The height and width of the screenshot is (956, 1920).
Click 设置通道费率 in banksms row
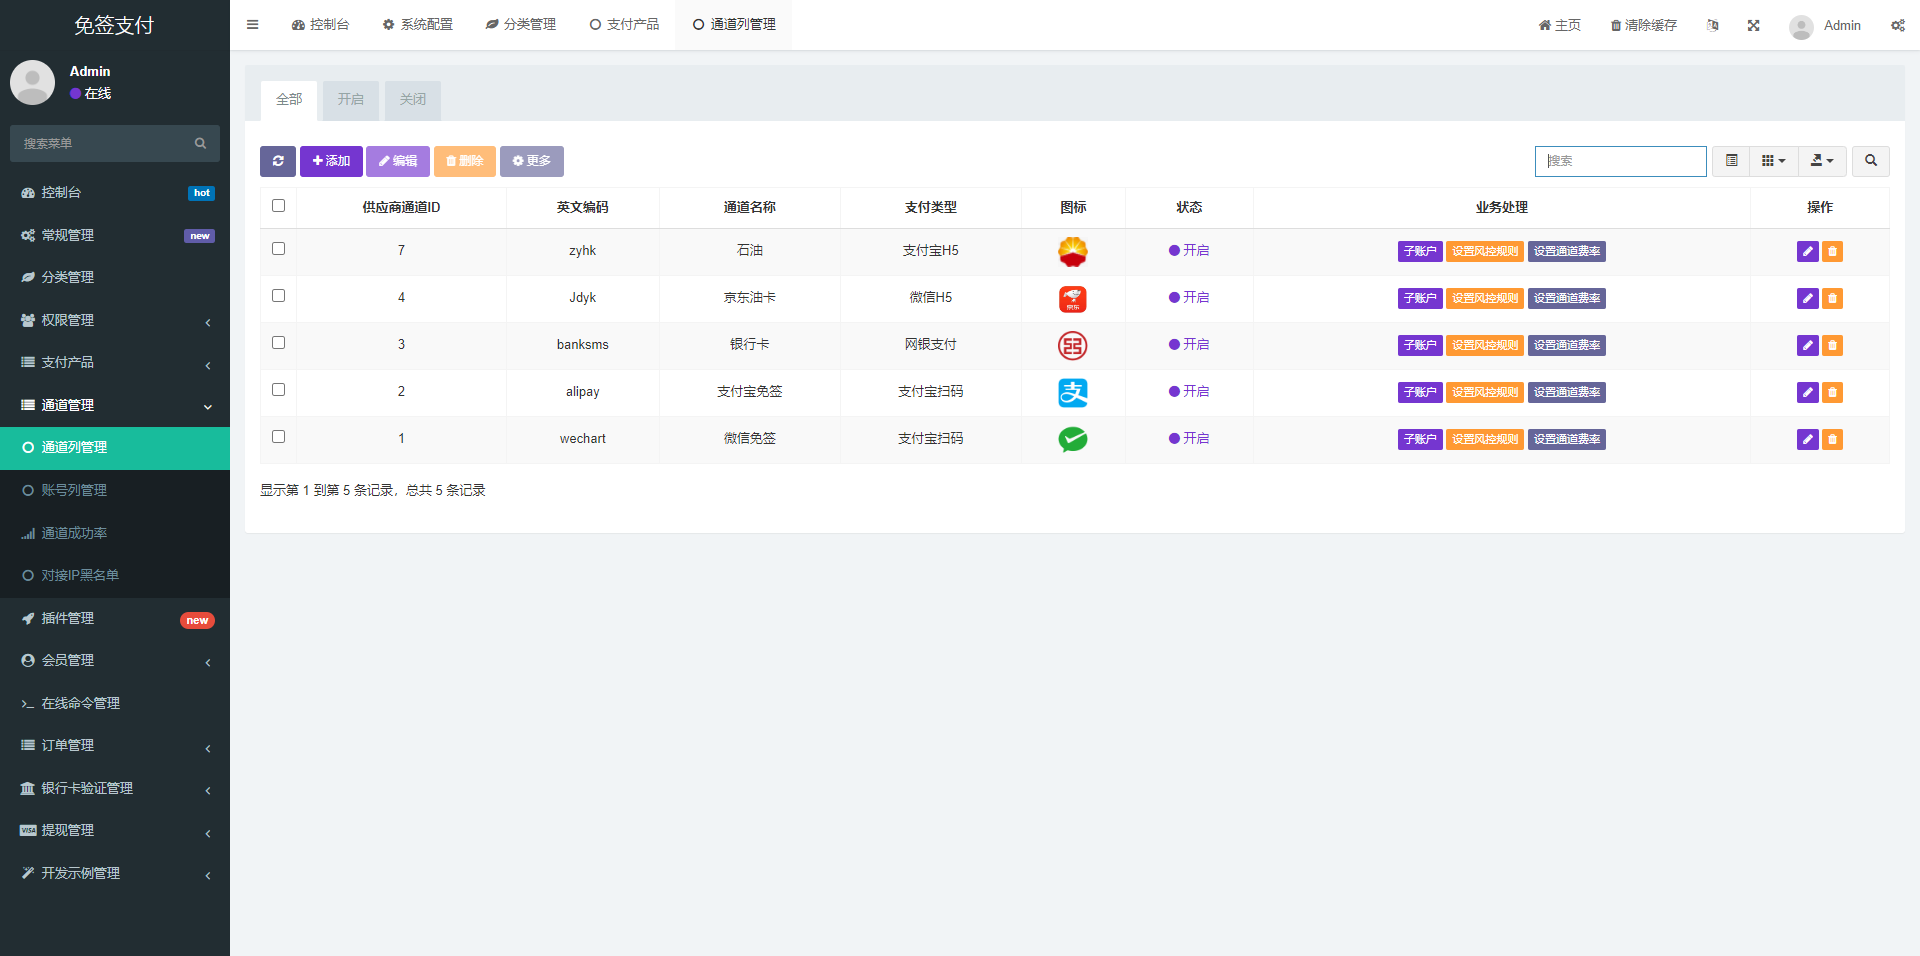click(x=1567, y=345)
